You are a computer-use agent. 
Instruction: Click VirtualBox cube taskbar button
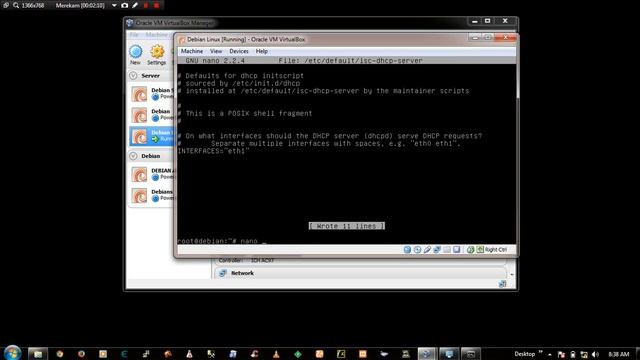(x=427, y=354)
